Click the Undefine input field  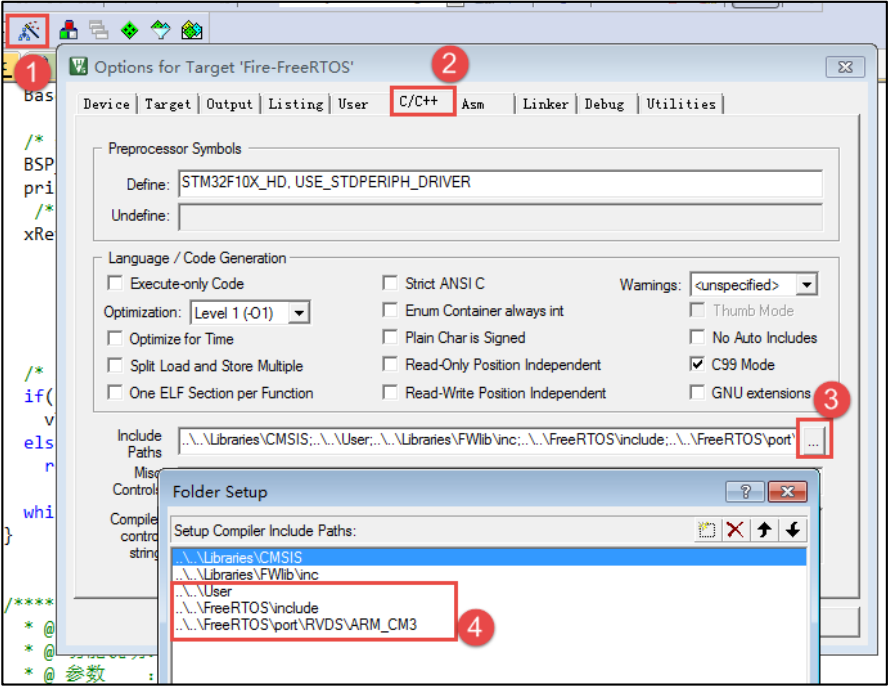click(500, 217)
